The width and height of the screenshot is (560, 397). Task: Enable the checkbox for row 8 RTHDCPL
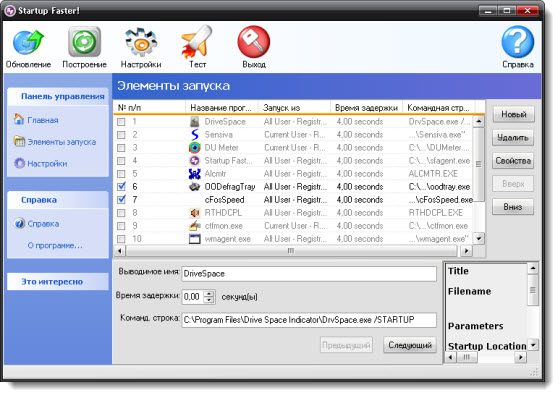click(121, 213)
